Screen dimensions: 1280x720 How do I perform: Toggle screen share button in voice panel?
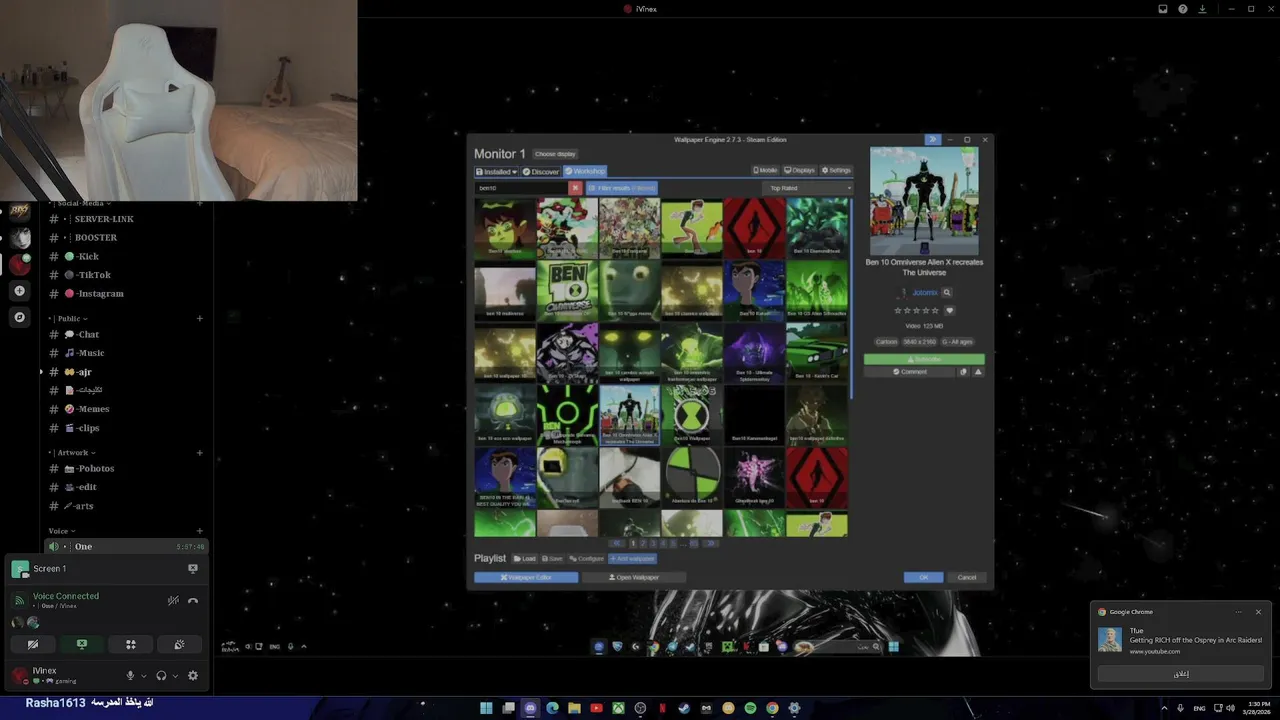click(82, 645)
